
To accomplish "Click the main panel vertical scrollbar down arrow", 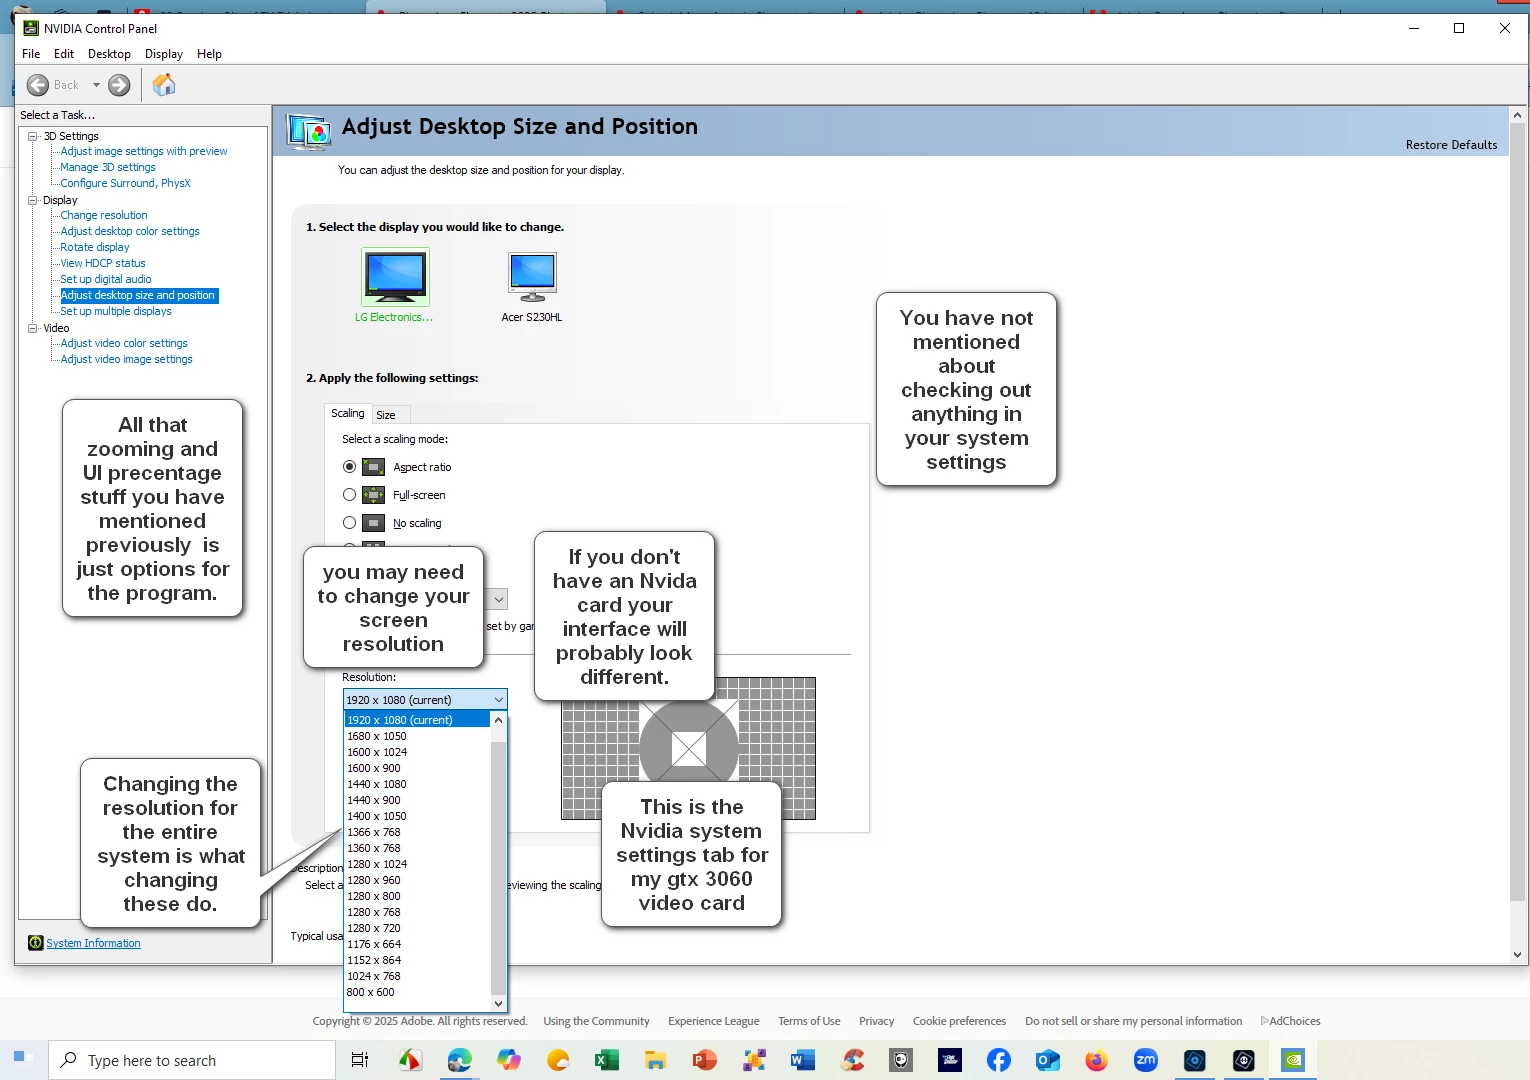I will [x=1517, y=955].
